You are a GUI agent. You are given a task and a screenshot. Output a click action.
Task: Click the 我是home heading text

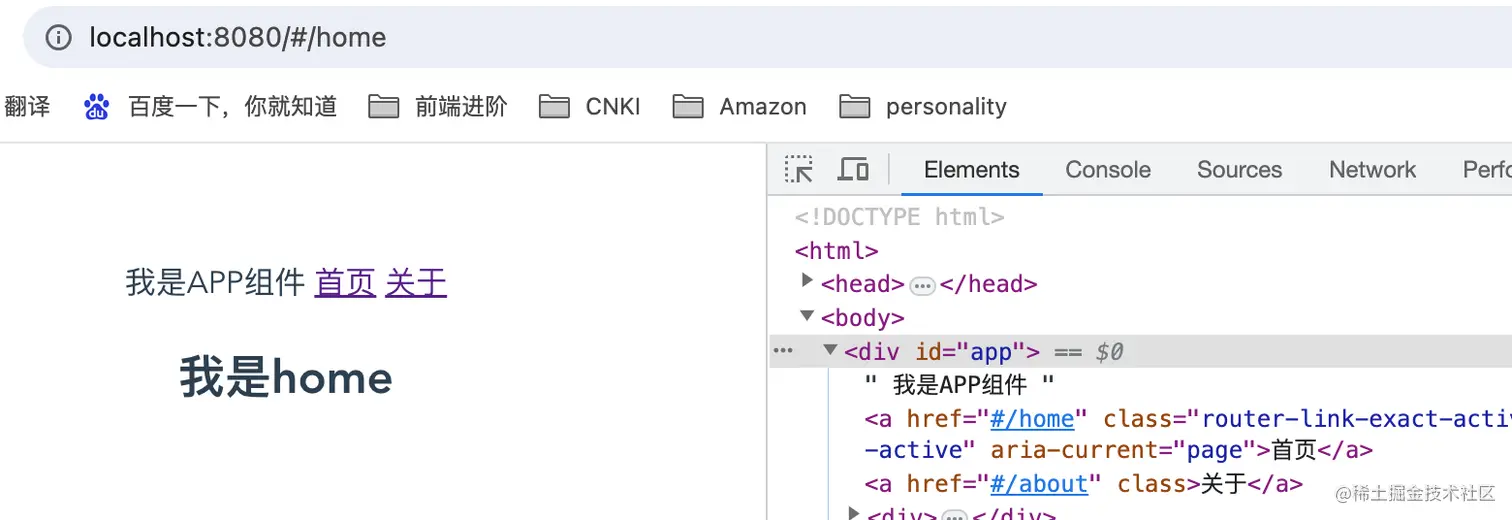286,378
